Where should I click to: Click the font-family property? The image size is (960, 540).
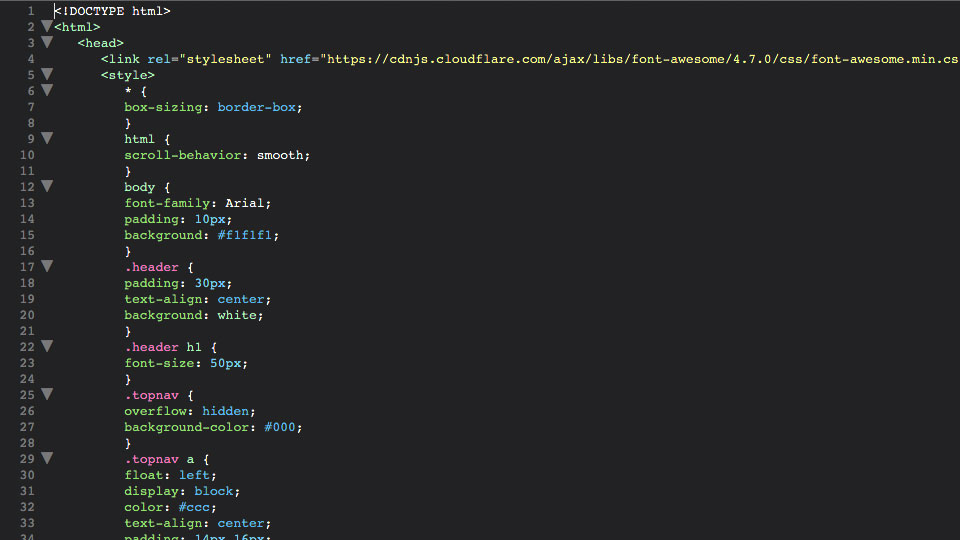point(167,203)
